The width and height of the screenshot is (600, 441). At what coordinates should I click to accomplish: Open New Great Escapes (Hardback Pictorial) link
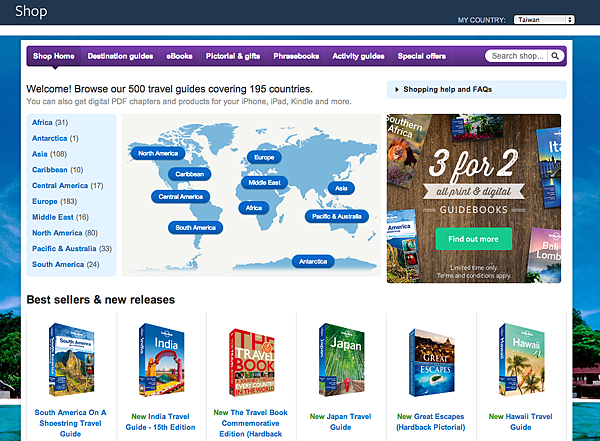click(x=431, y=422)
